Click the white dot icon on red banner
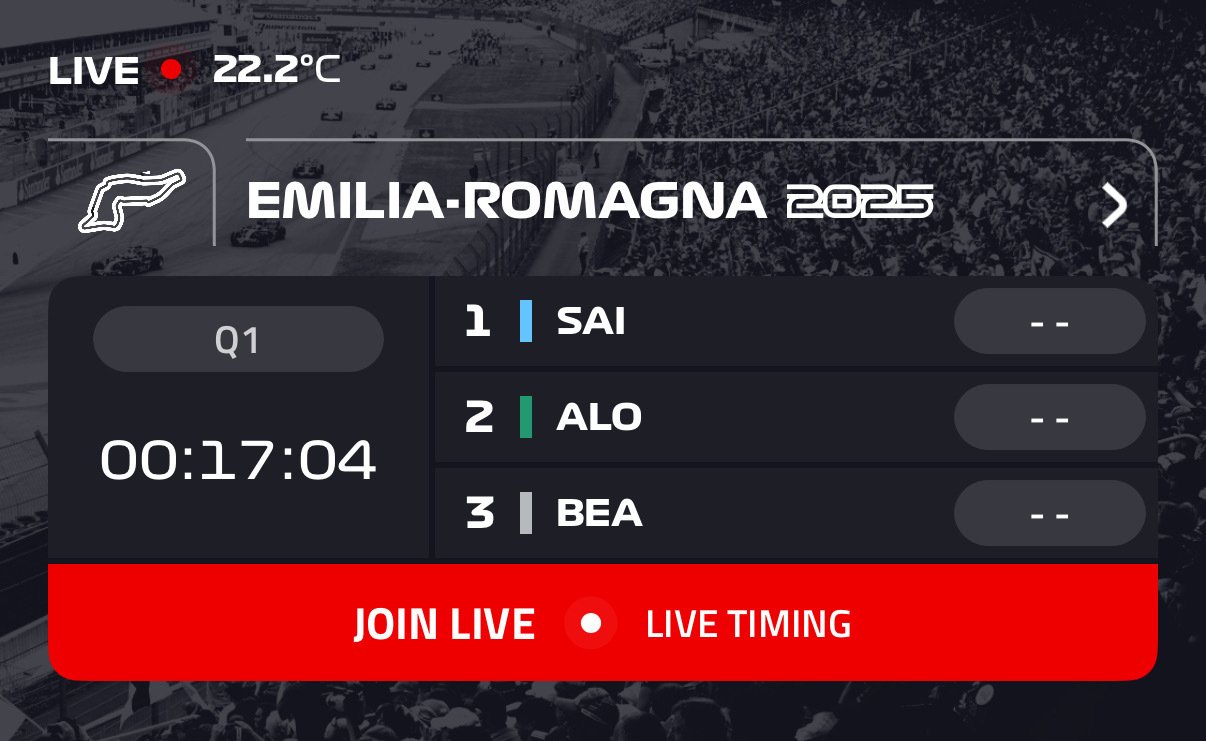The width and height of the screenshot is (1206, 741). coord(591,623)
